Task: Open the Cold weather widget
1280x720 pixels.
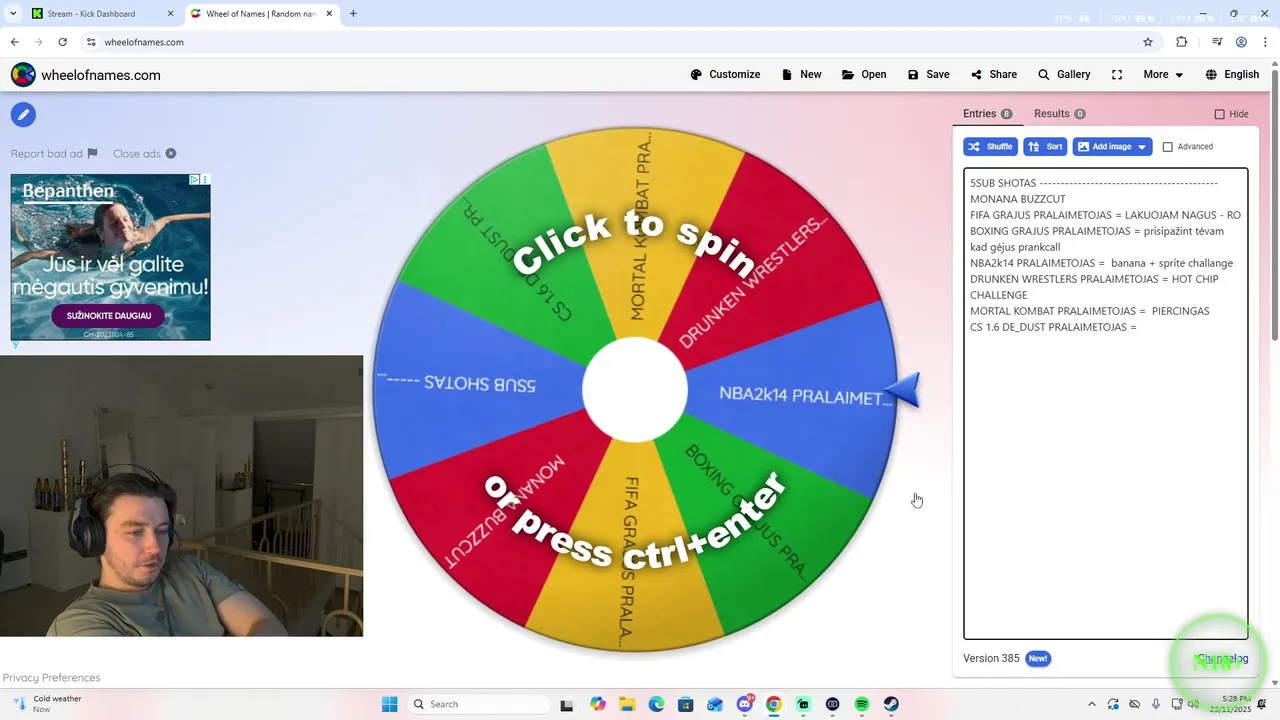Action: pyautogui.click(x=46, y=704)
